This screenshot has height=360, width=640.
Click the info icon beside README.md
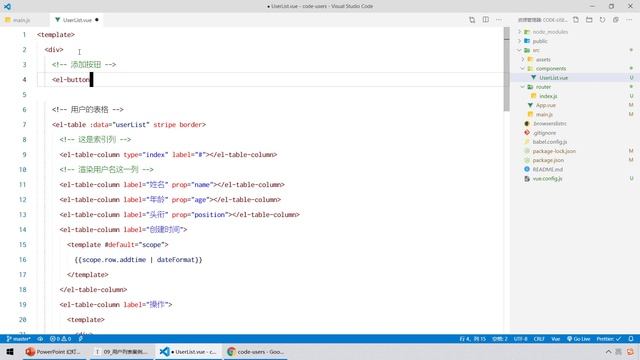pyautogui.click(x=527, y=169)
